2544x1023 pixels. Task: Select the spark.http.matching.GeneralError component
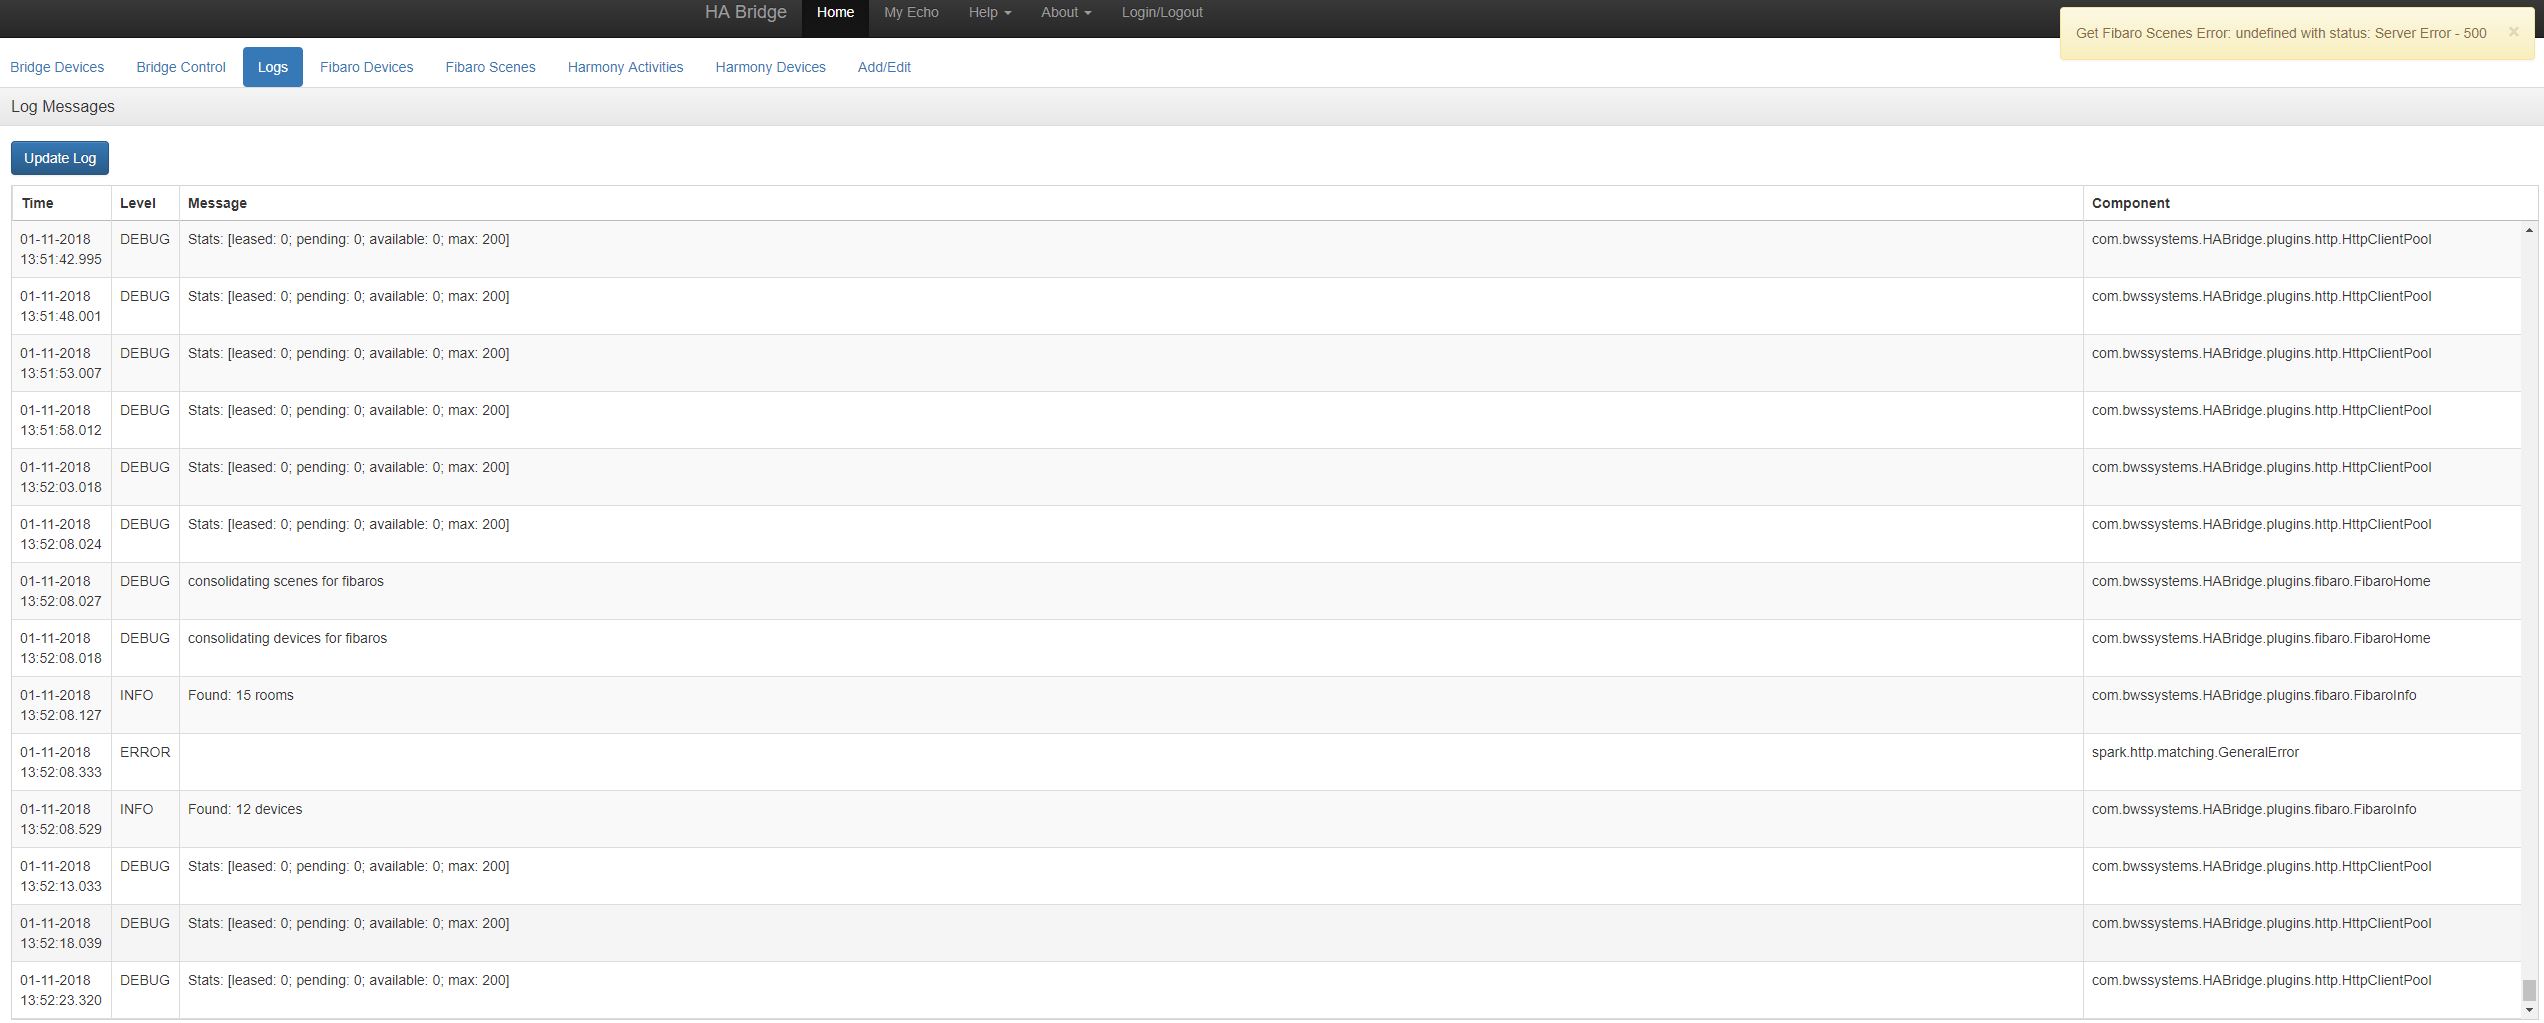click(2195, 752)
